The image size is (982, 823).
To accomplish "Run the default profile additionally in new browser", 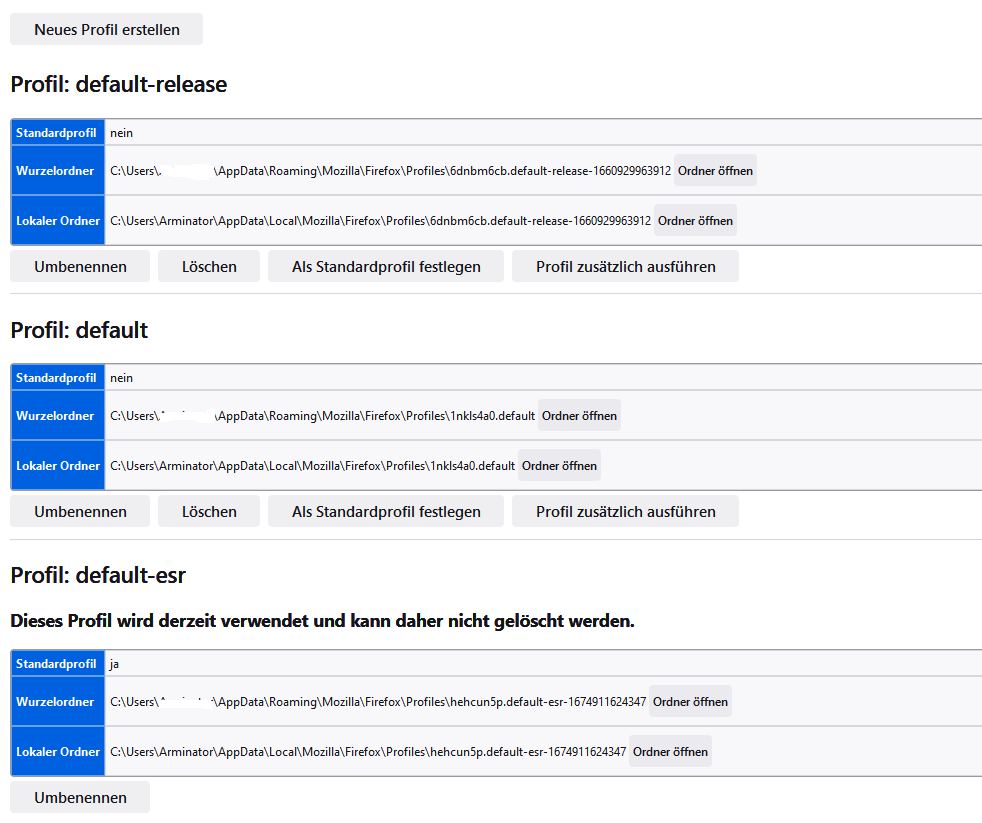I will 625,511.
